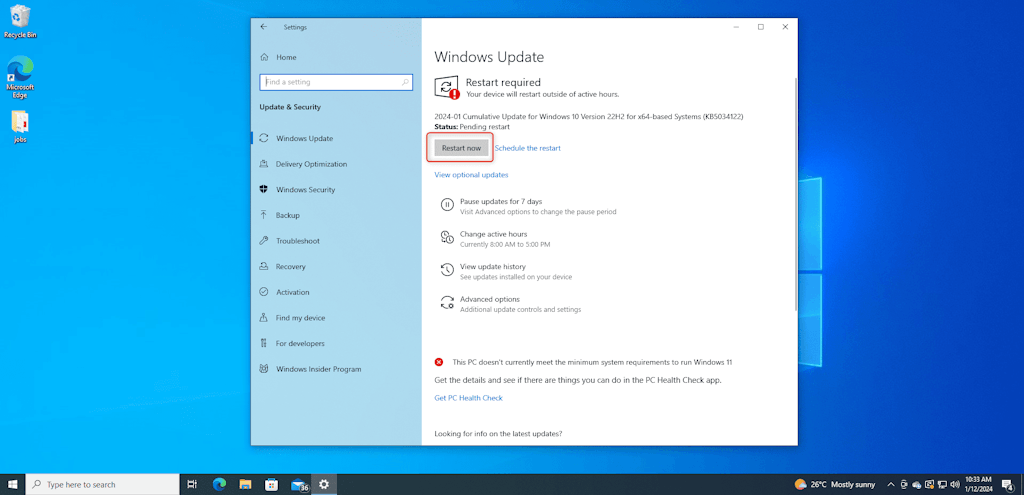Close the Settings window
This screenshot has width=1024, height=495.
(786, 27)
